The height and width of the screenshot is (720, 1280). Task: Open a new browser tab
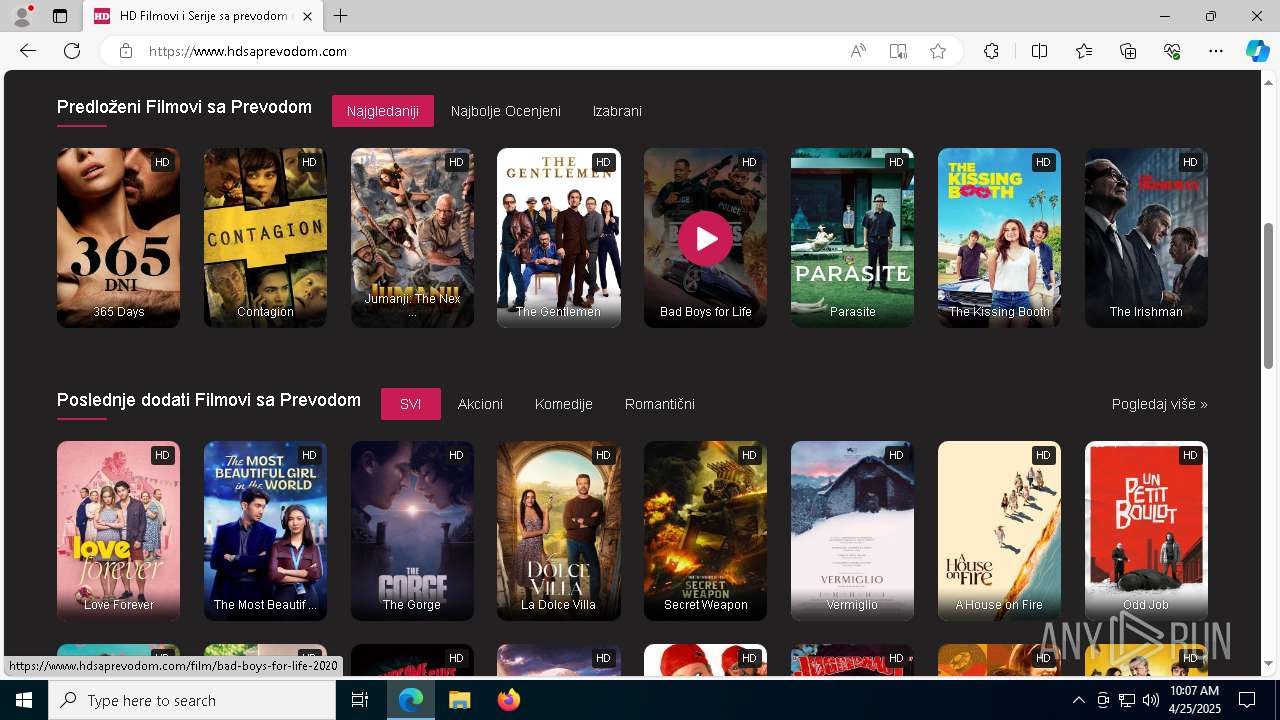tap(341, 16)
